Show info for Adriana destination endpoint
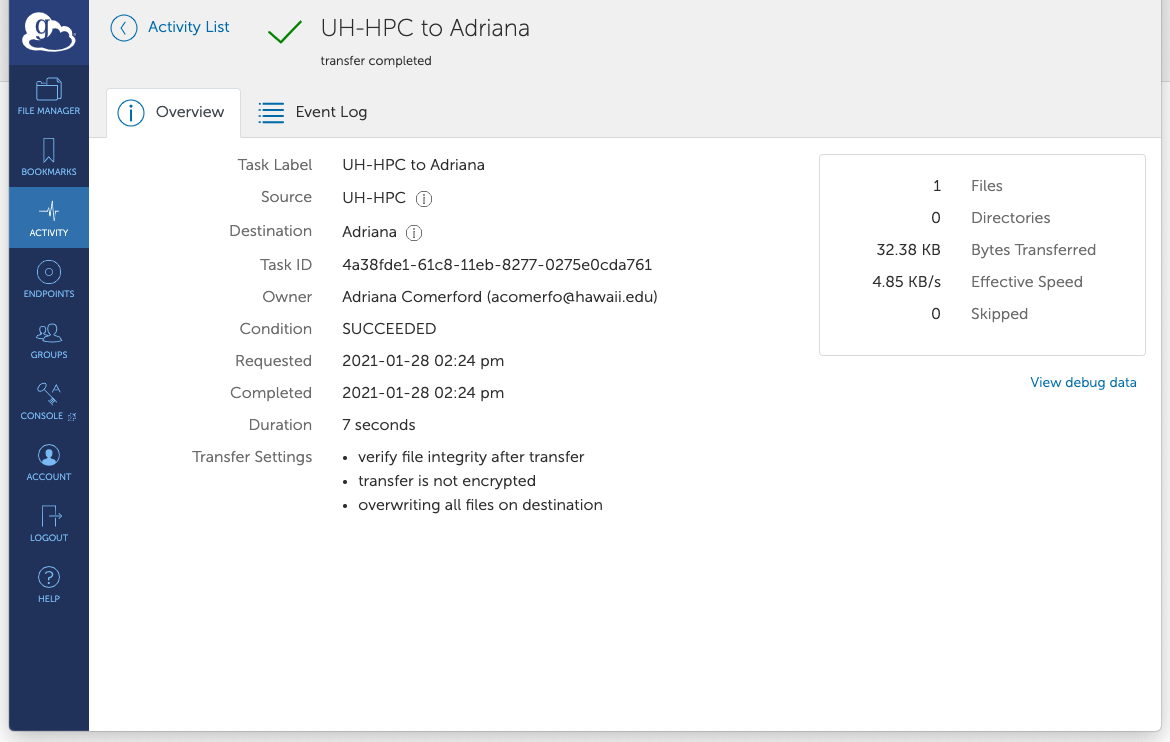Viewport: 1170px width, 742px height. coord(414,233)
